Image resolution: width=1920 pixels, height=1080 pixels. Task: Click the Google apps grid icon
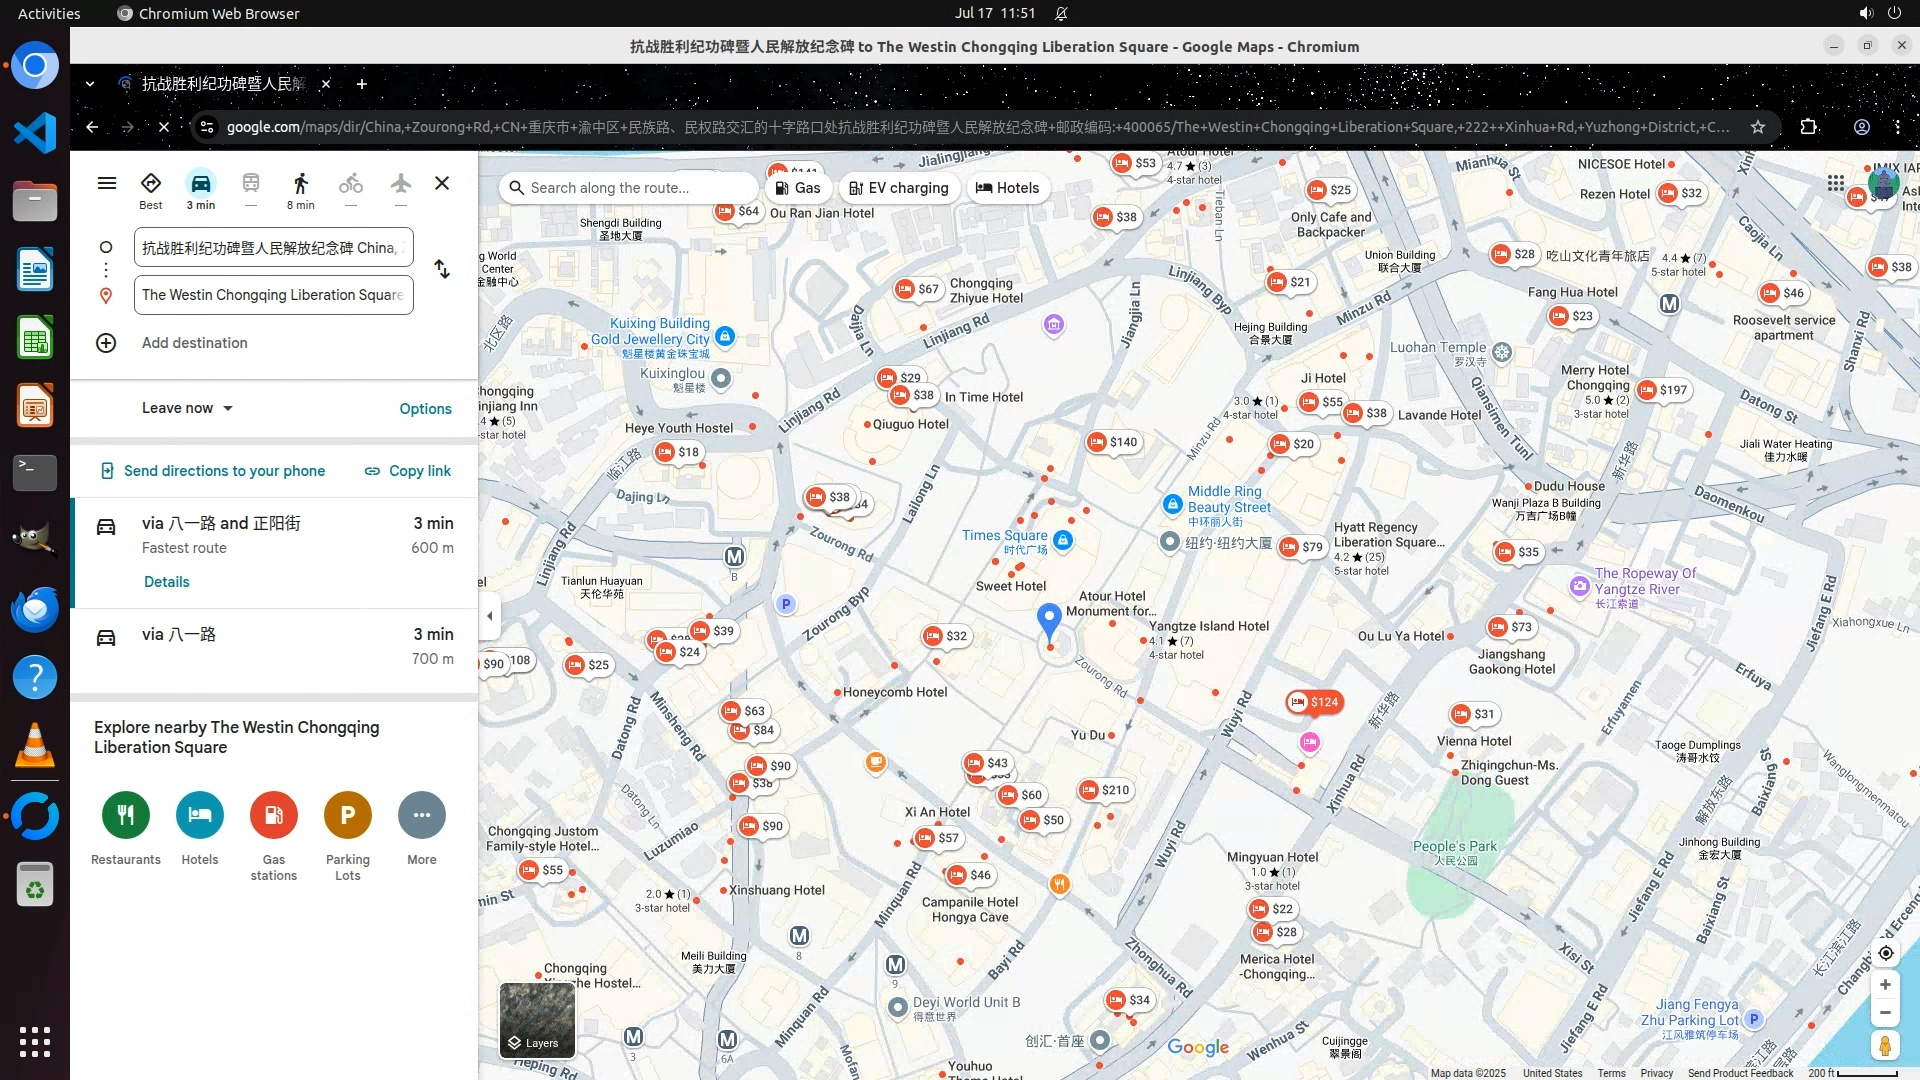click(1835, 183)
